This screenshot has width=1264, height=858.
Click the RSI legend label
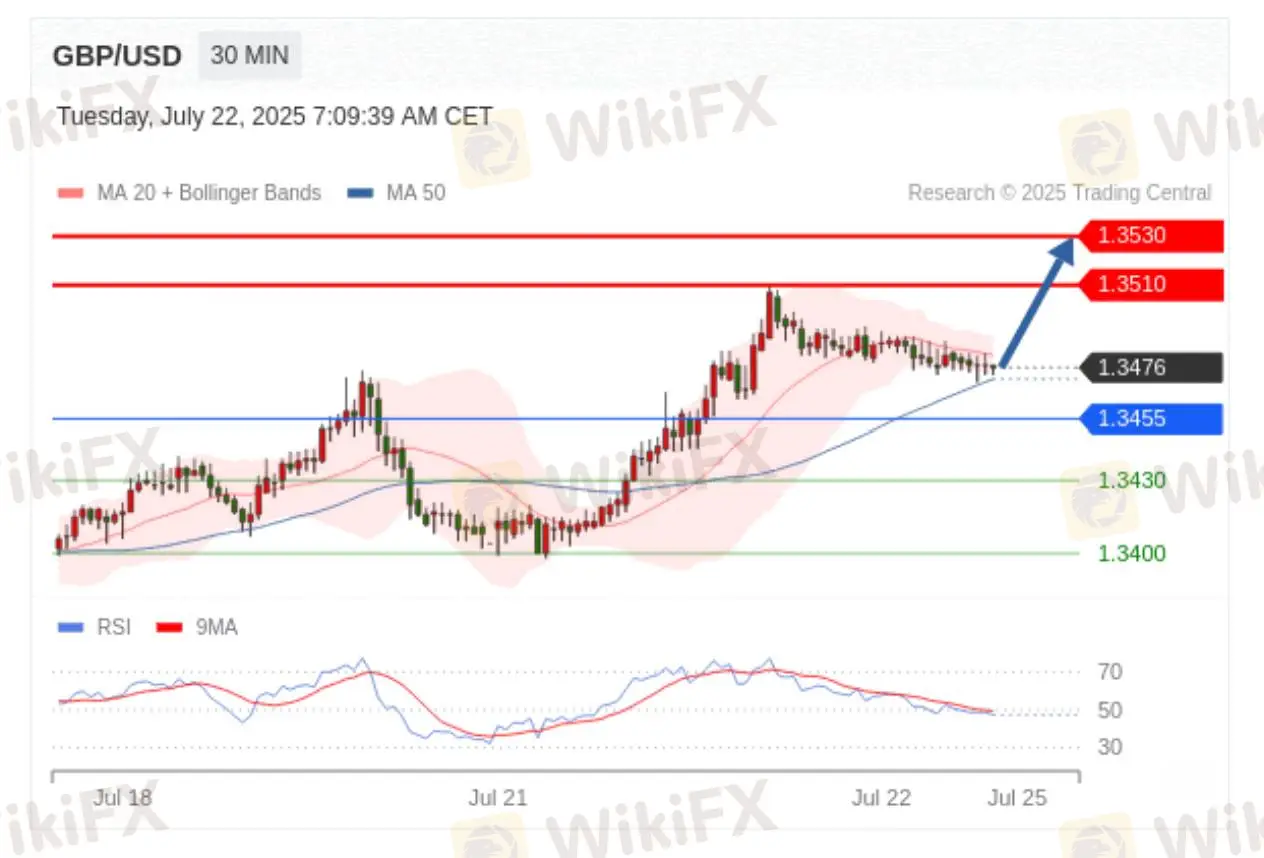point(113,628)
